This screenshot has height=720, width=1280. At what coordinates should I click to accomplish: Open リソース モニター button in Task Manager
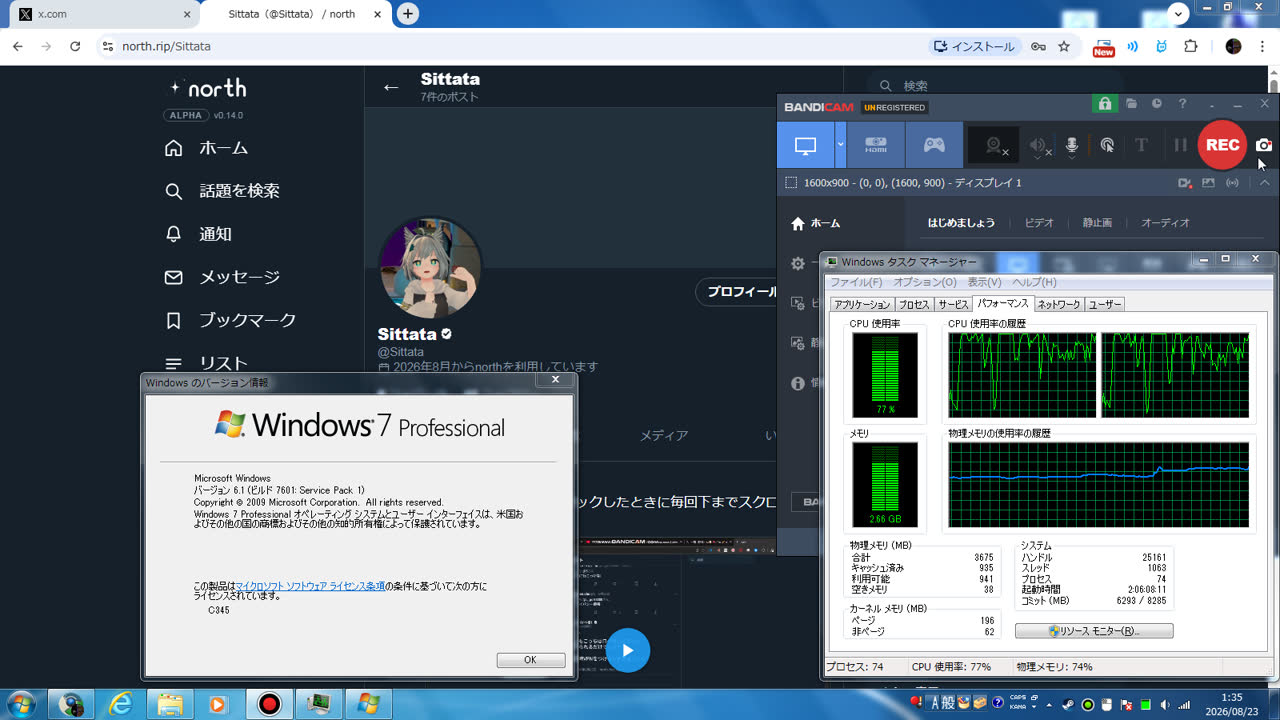tap(1094, 631)
